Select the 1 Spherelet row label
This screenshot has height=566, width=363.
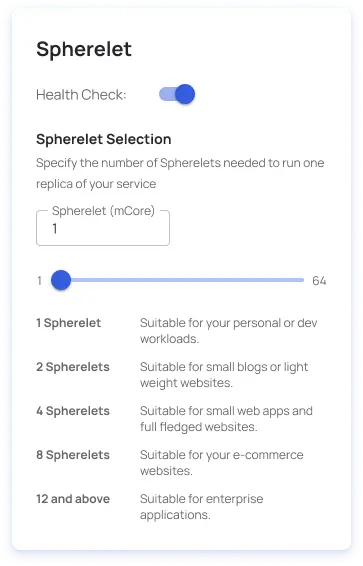click(x=69, y=323)
